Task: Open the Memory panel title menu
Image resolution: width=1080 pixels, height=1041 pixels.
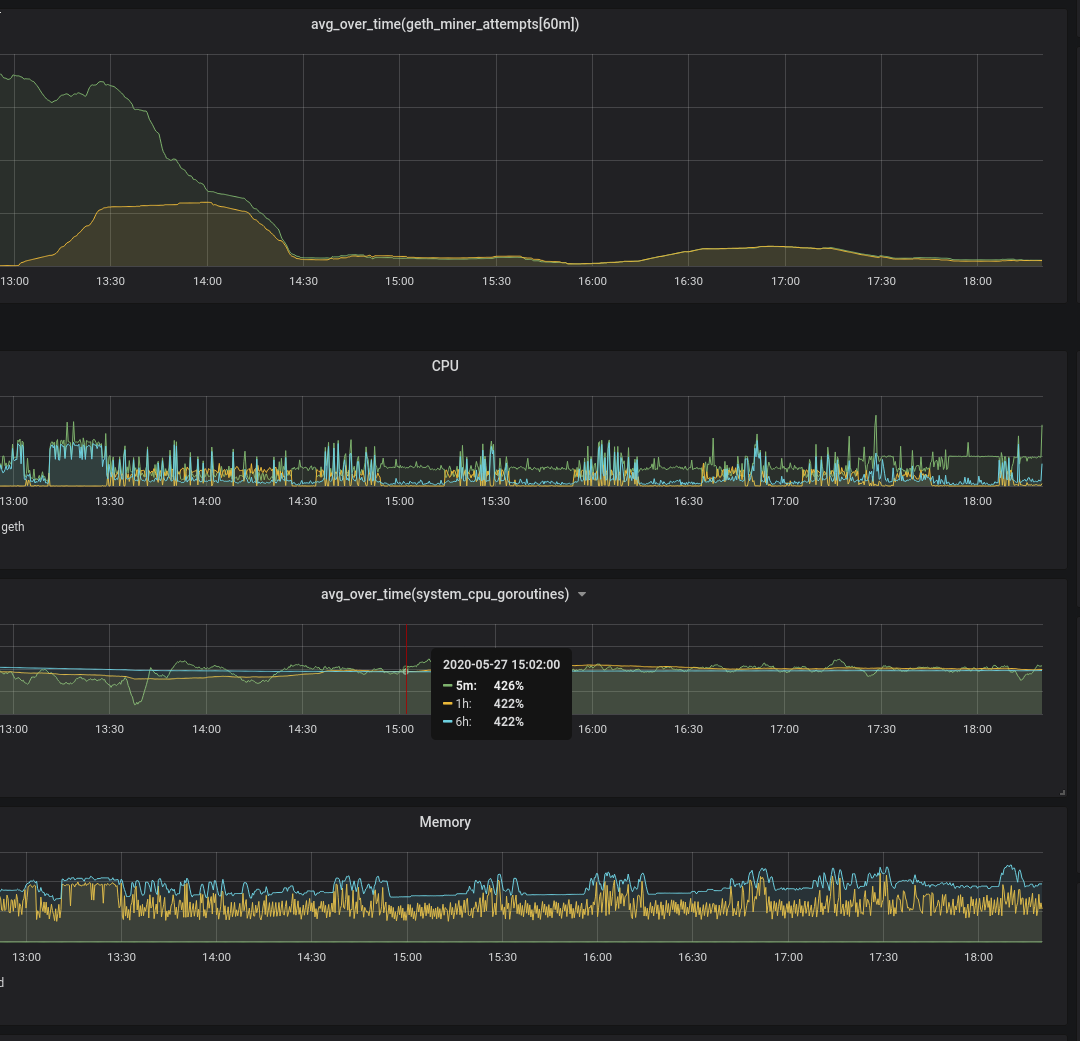Action: pyautogui.click(x=445, y=822)
